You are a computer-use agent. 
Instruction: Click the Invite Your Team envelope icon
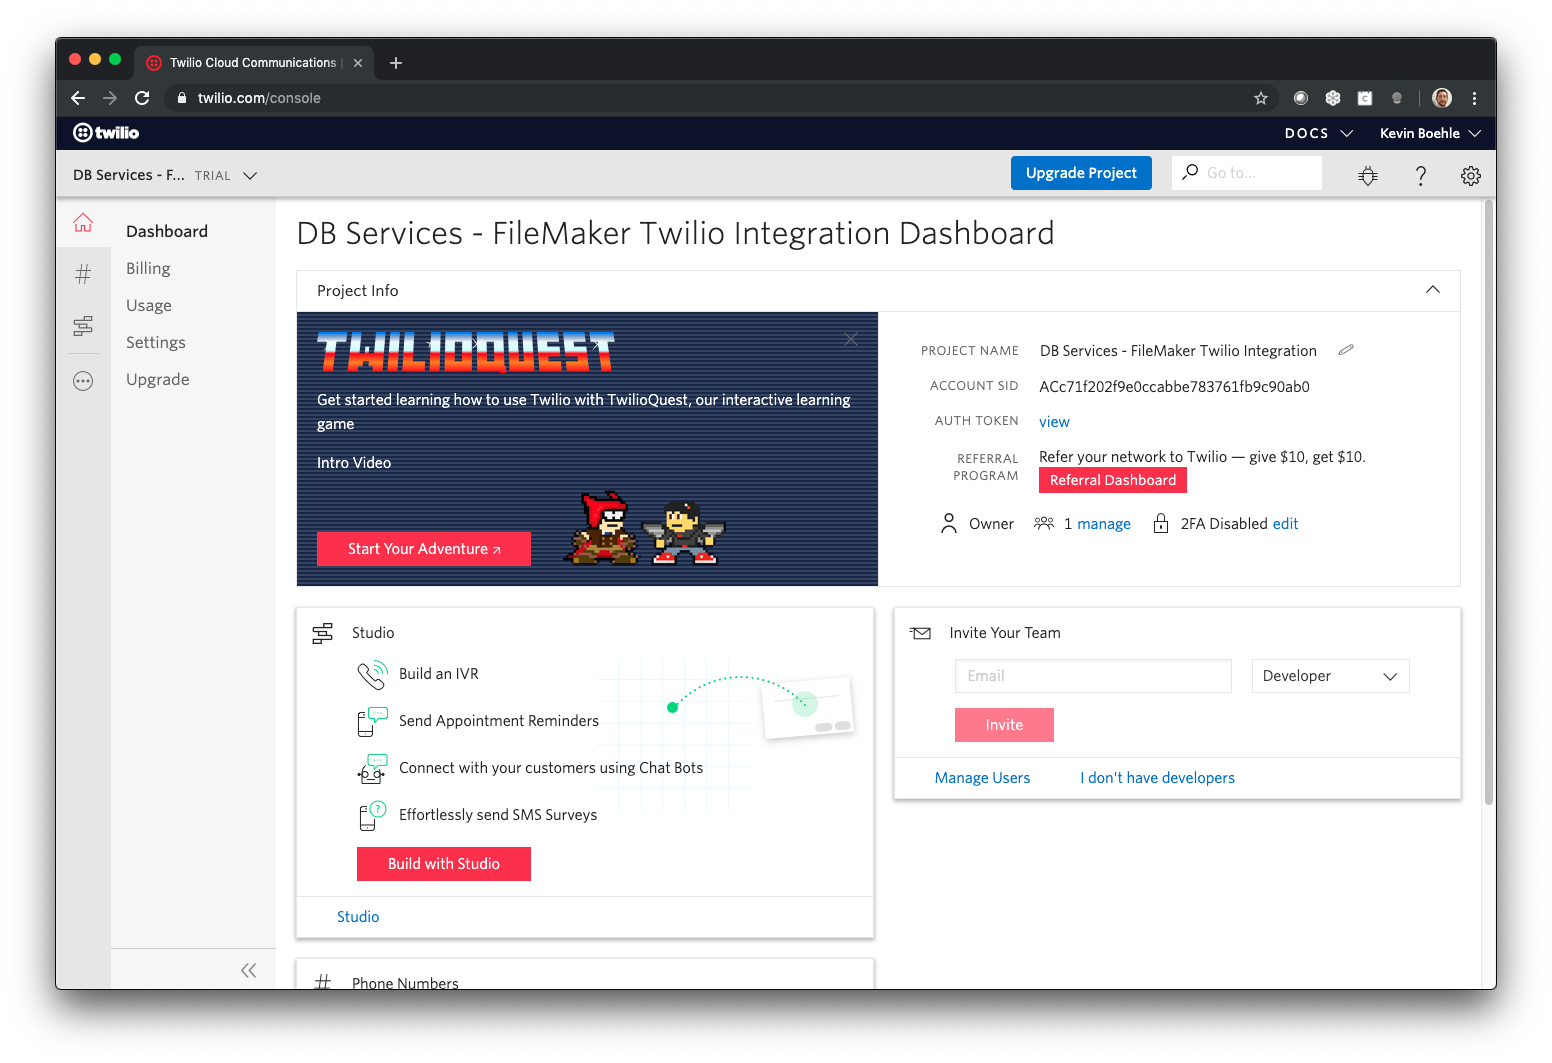coord(920,633)
